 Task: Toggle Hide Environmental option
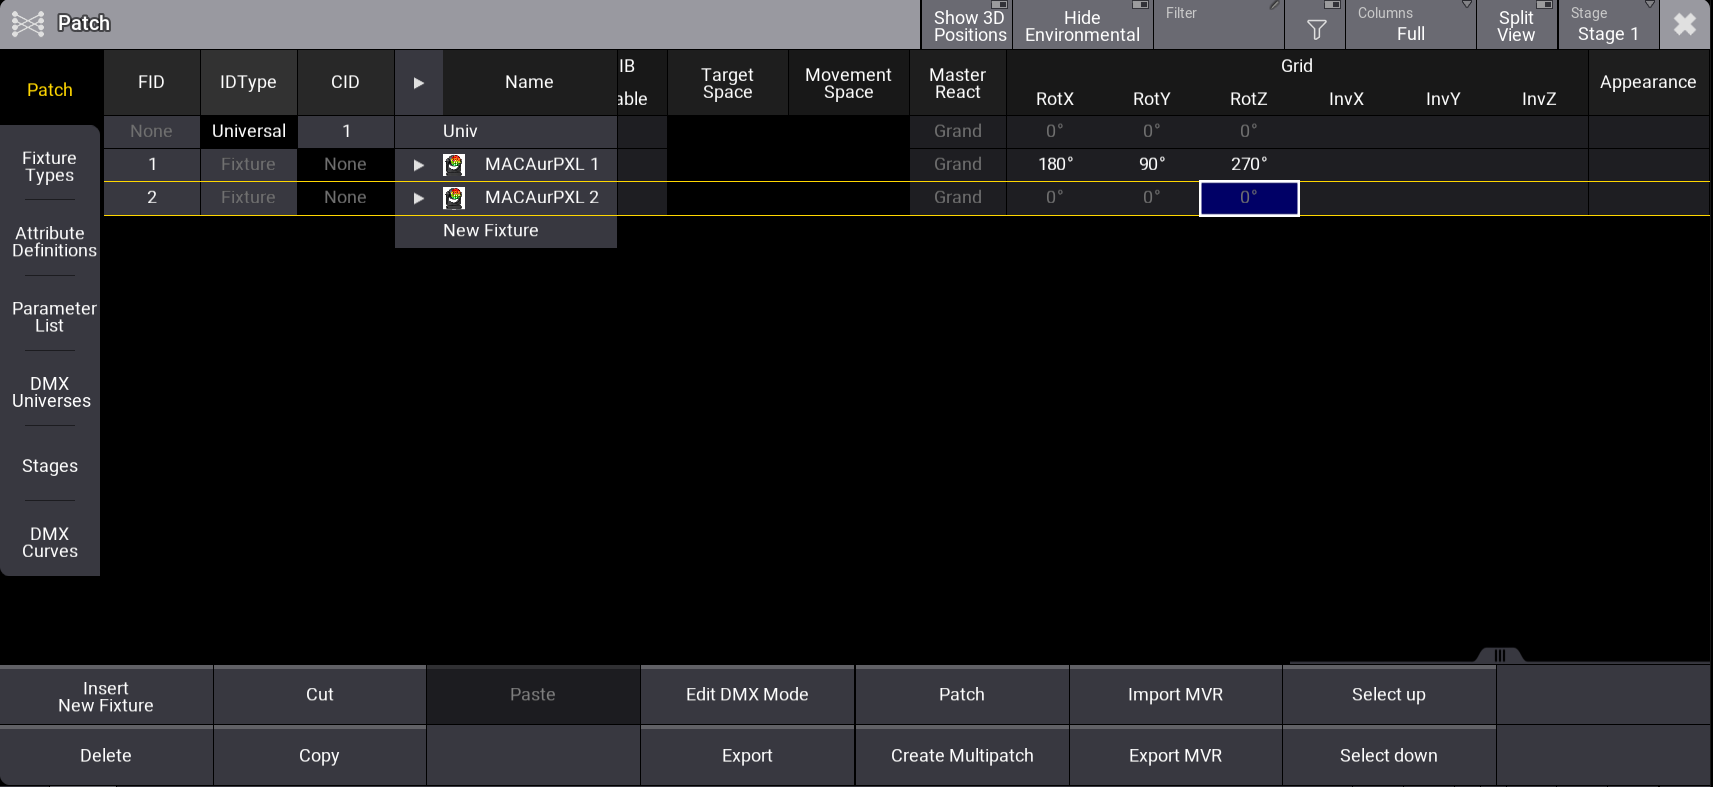1082,25
